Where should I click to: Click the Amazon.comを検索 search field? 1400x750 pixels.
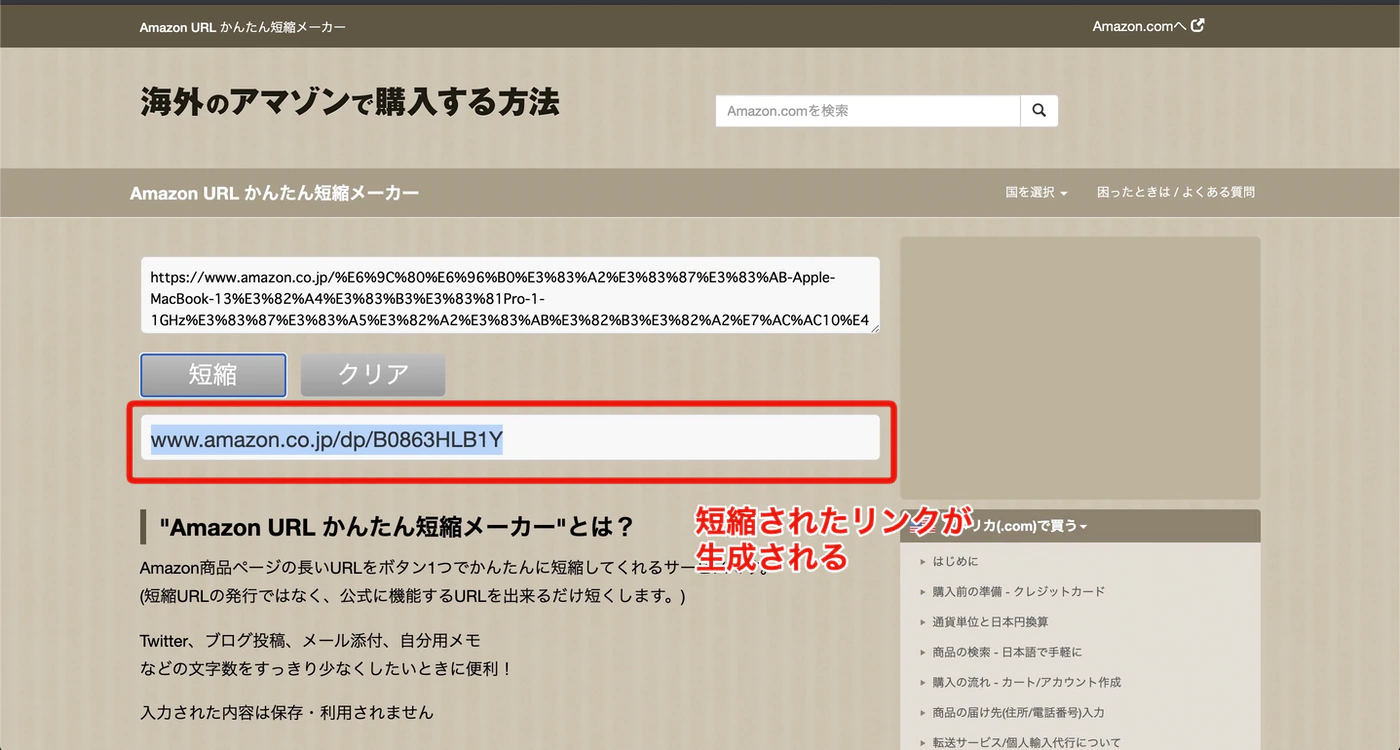868,111
